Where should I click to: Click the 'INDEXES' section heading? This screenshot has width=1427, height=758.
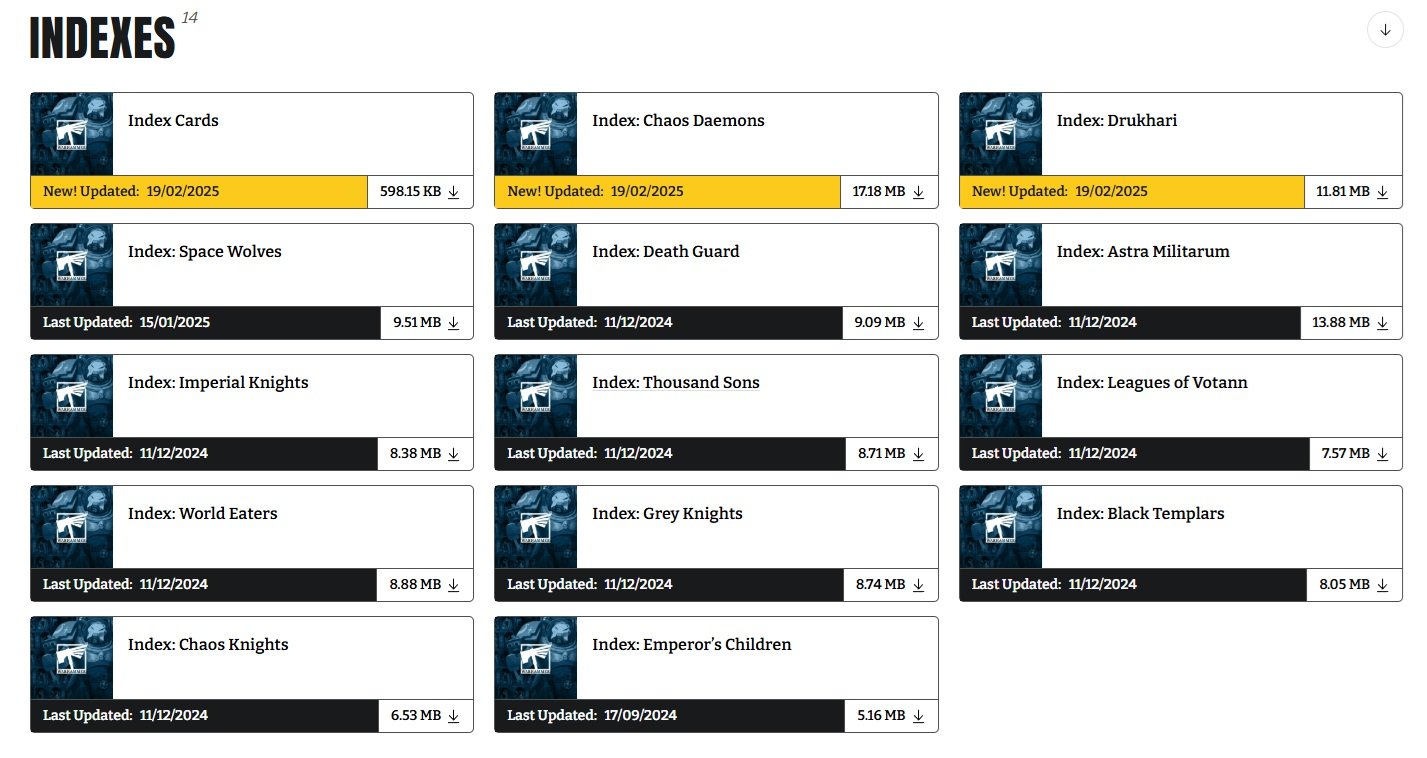click(103, 38)
